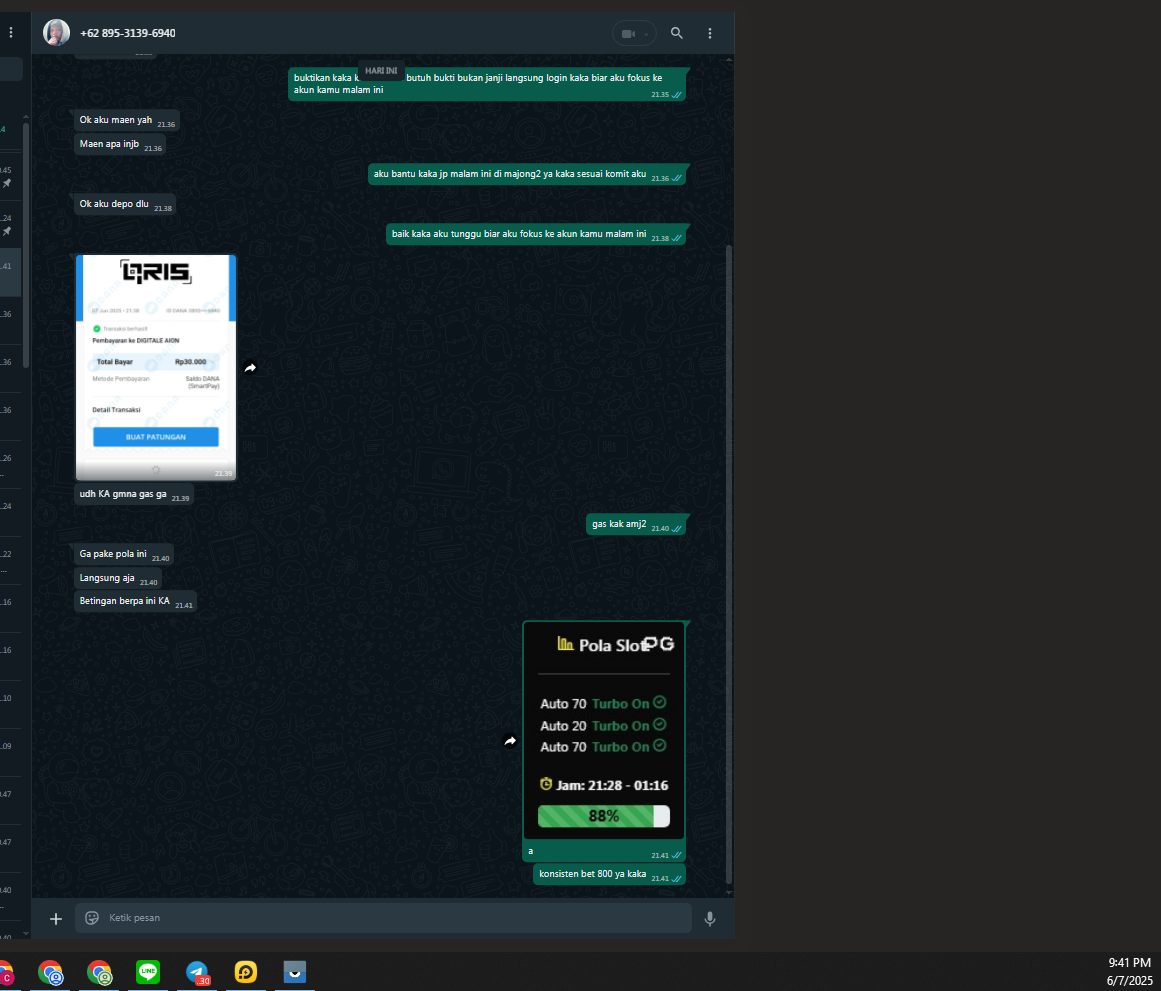Image resolution: width=1161 pixels, height=991 pixels.
Task: Open the yellow chat app taskbar icon
Action: [x=246, y=972]
